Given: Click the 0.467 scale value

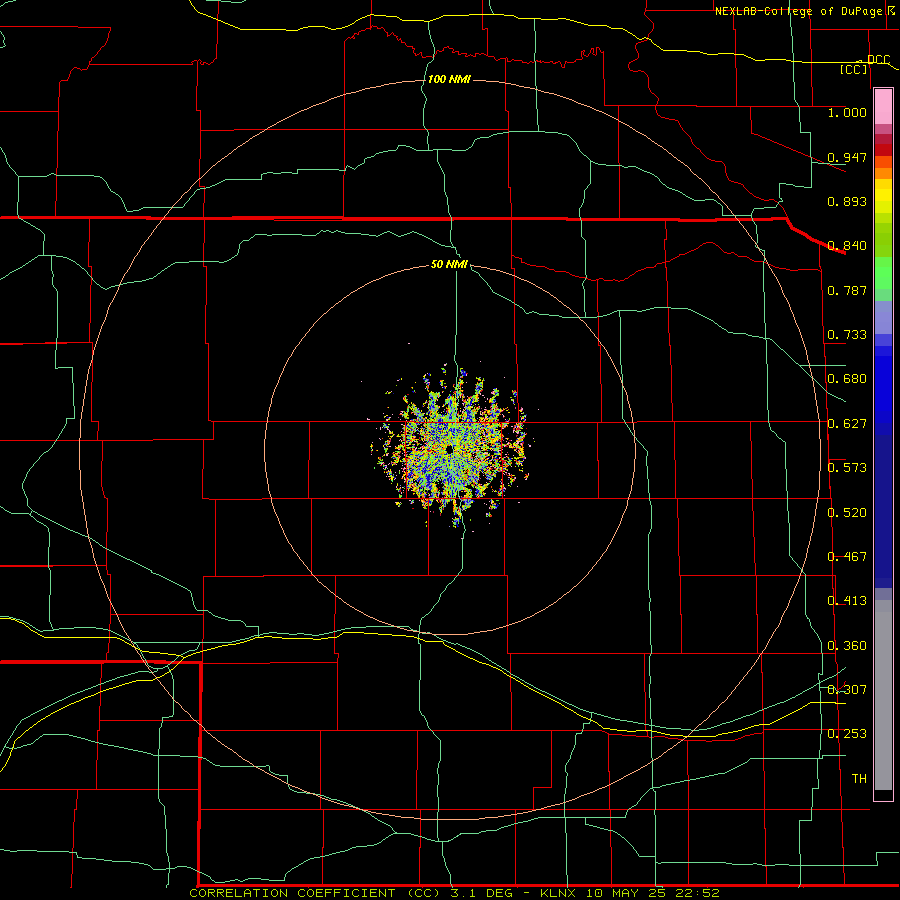Looking at the screenshot, I should coord(847,557).
